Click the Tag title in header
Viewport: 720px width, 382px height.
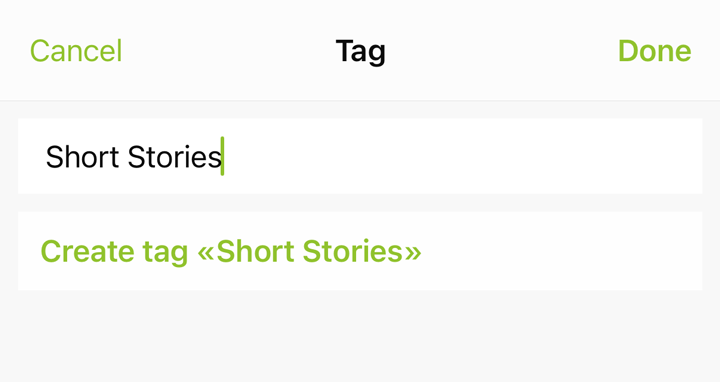pyautogui.click(x=360, y=51)
